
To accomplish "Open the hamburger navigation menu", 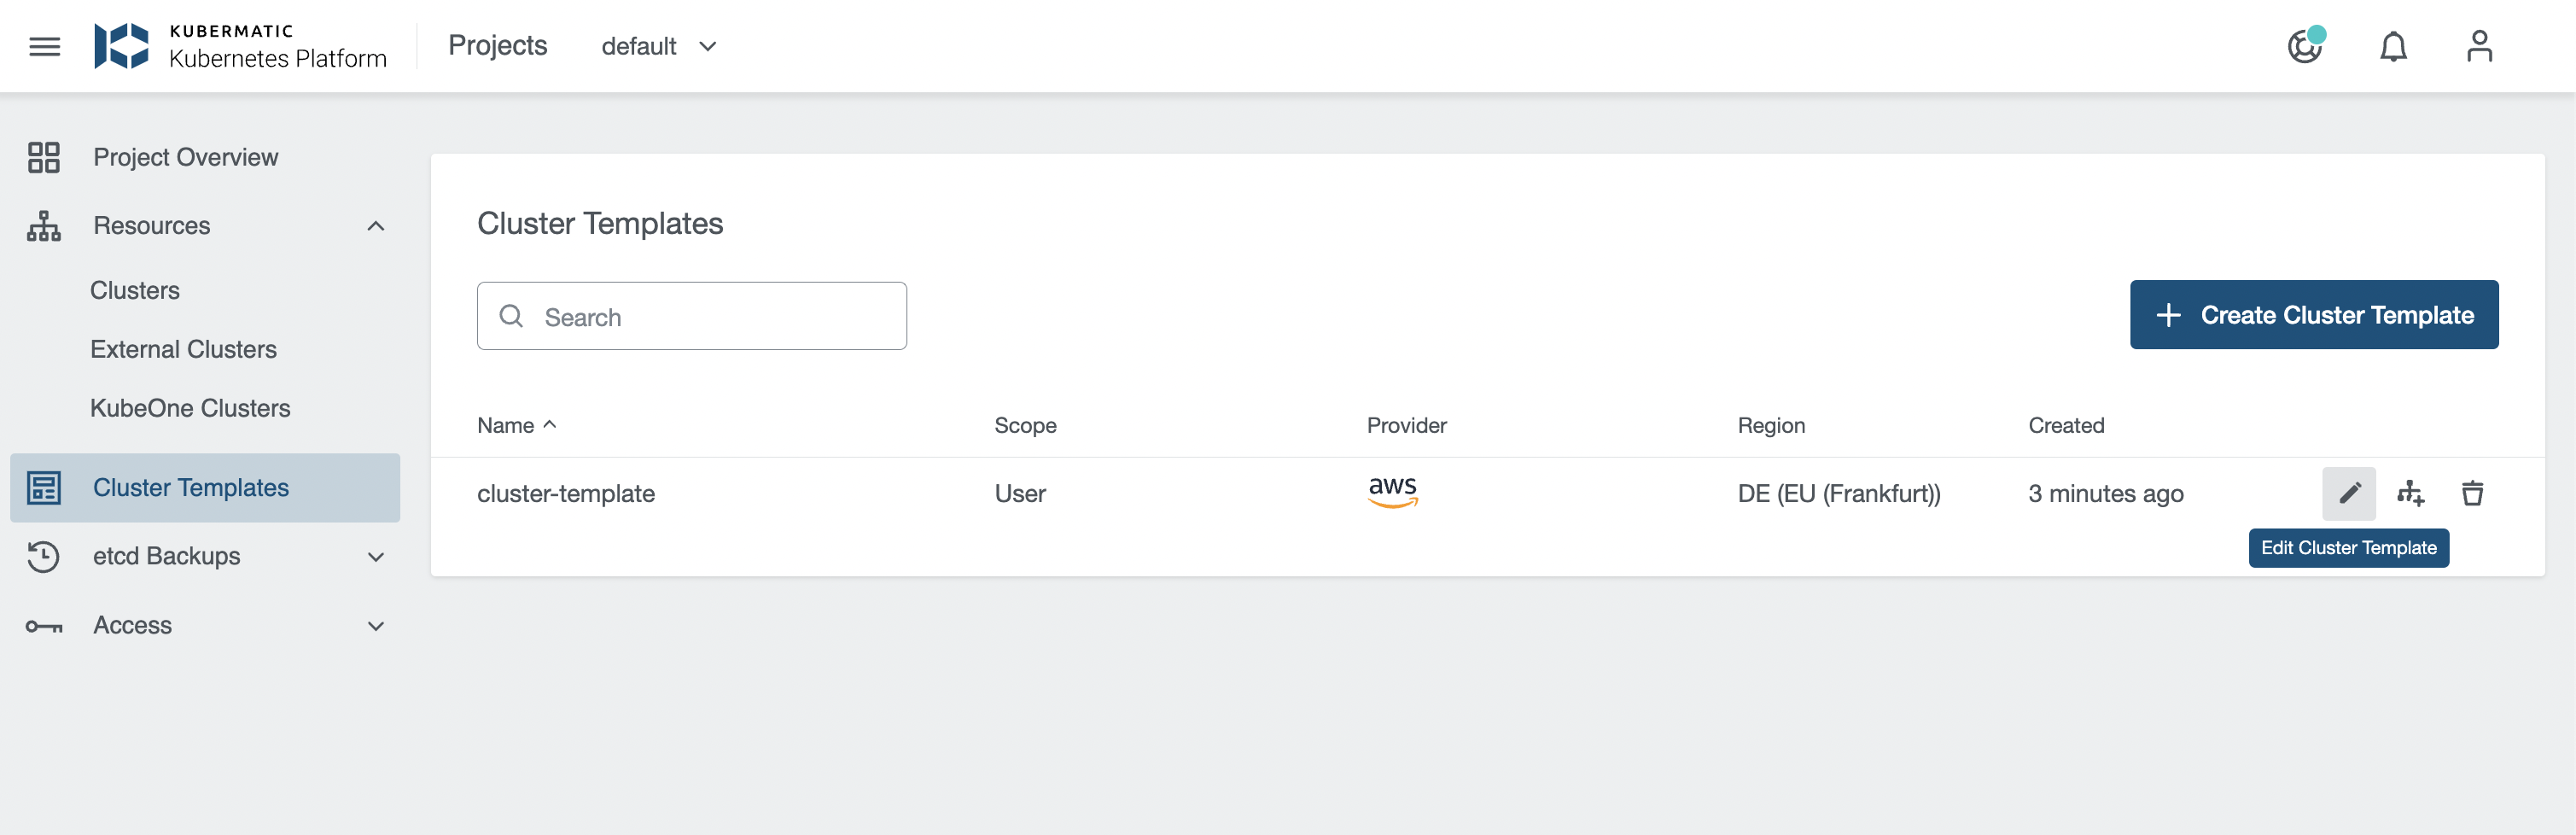I will 44,46.
